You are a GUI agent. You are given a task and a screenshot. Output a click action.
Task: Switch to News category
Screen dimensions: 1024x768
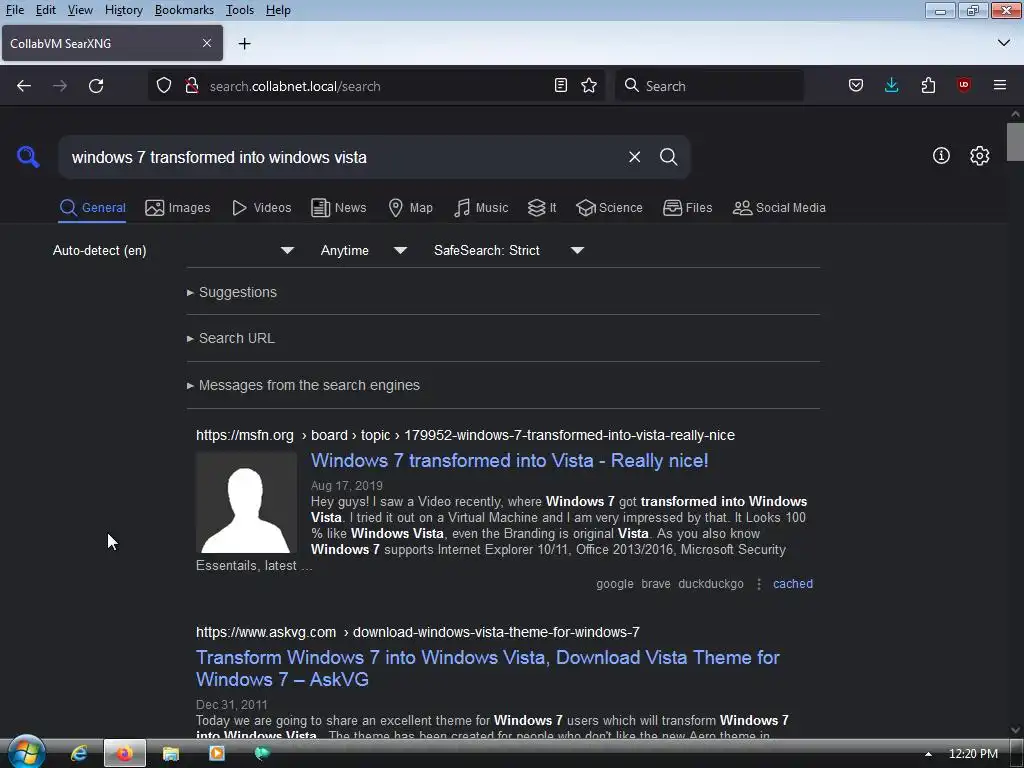[x=338, y=208]
